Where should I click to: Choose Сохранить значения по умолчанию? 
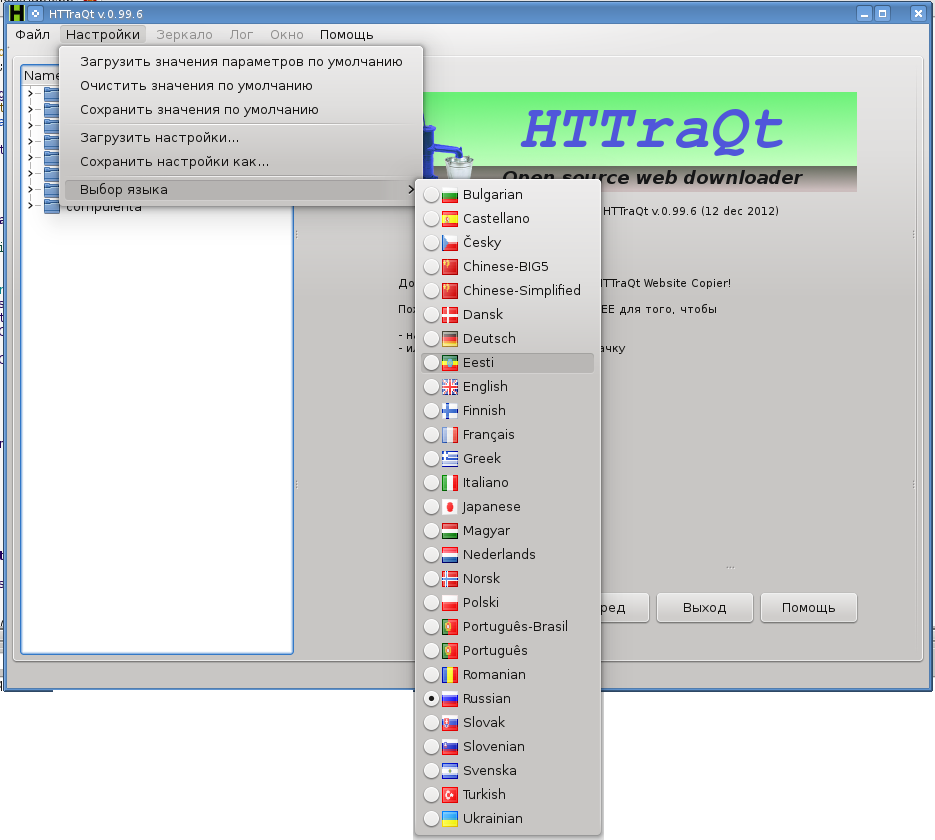[x=241, y=110]
